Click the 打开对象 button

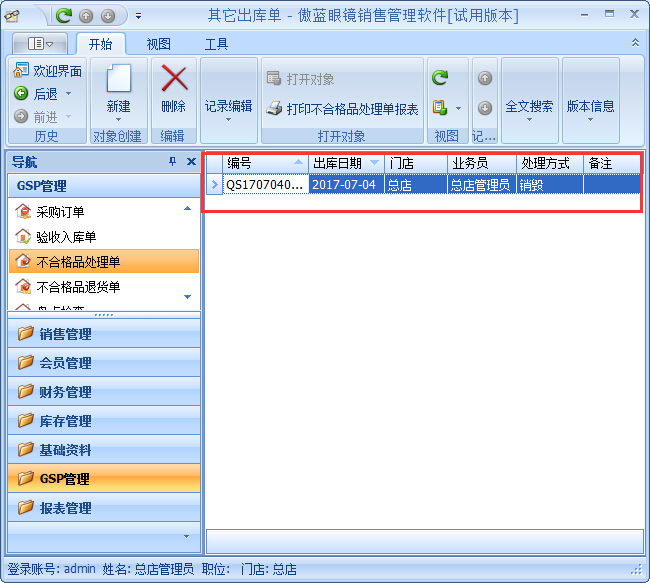point(301,79)
